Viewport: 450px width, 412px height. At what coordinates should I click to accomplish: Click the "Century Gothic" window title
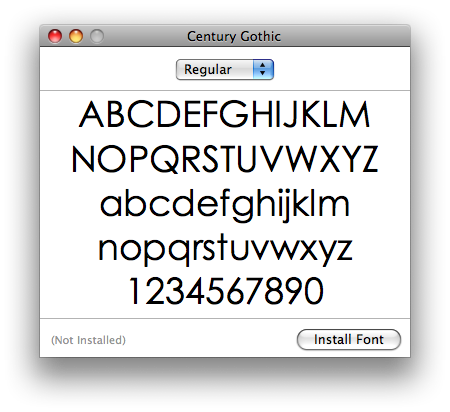point(234,36)
